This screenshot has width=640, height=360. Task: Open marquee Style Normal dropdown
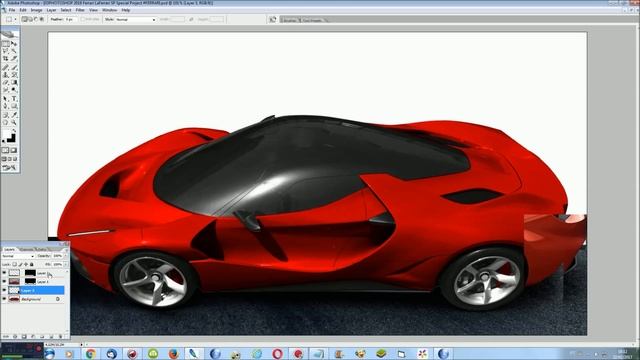(x=136, y=19)
